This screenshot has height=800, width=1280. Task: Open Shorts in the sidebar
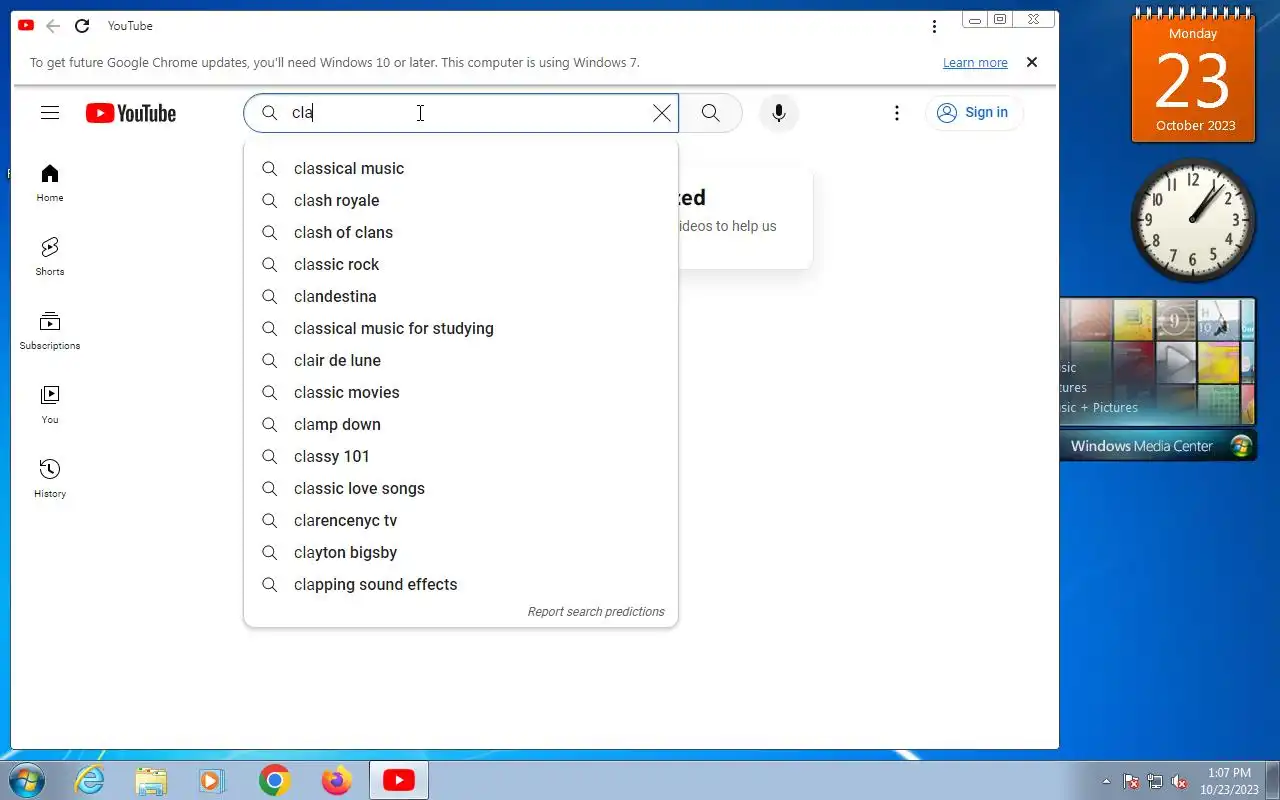pyautogui.click(x=50, y=257)
